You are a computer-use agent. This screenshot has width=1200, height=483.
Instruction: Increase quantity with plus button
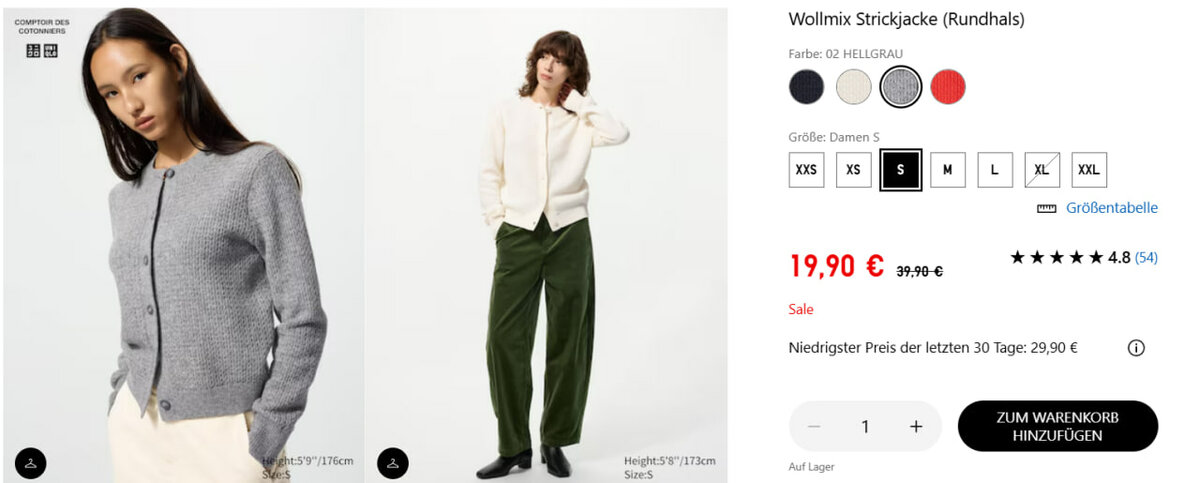pyautogui.click(x=916, y=427)
